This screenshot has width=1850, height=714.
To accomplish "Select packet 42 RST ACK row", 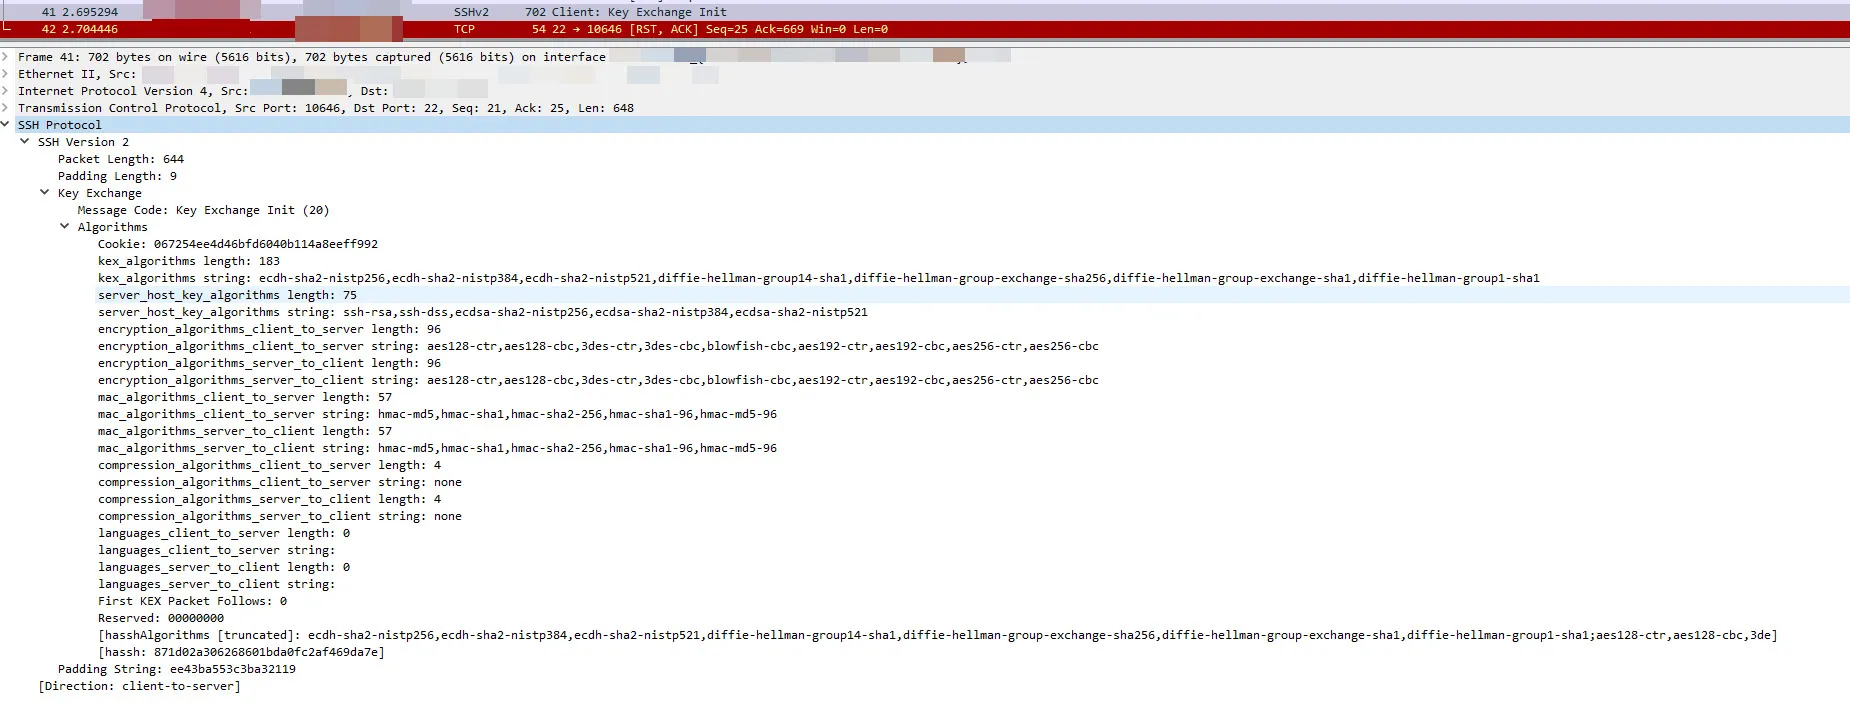I will 925,29.
